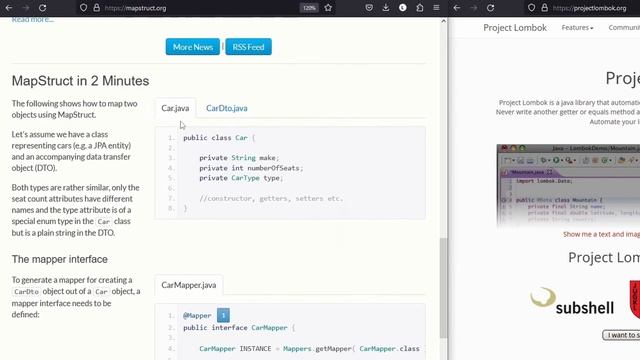Click the Show me a text and images link
640x360 pixels.
(601, 234)
